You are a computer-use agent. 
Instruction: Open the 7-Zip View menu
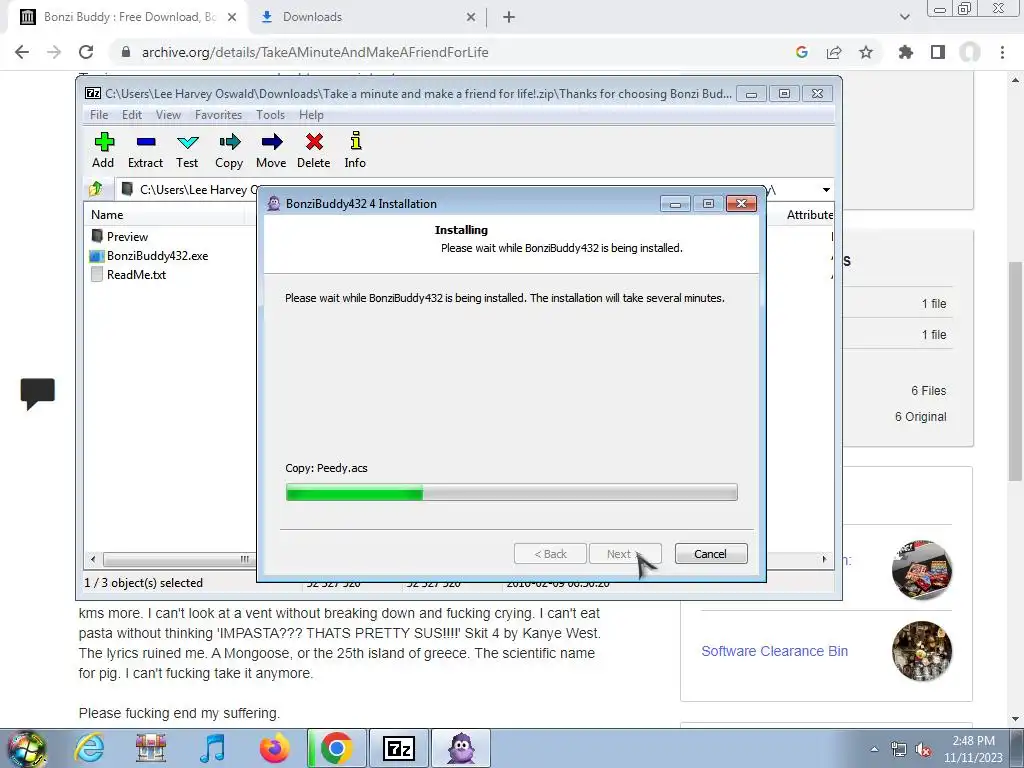168,115
